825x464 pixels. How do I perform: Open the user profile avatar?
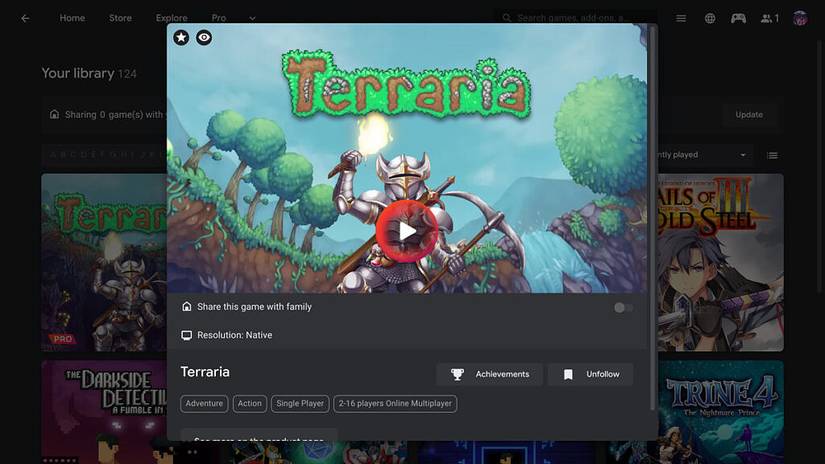coord(800,18)
